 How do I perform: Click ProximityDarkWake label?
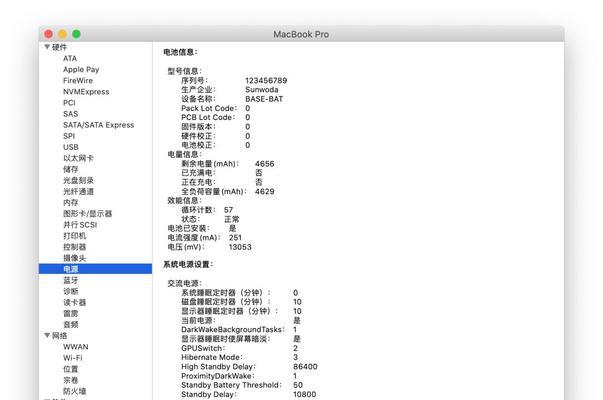pos(218,376)
